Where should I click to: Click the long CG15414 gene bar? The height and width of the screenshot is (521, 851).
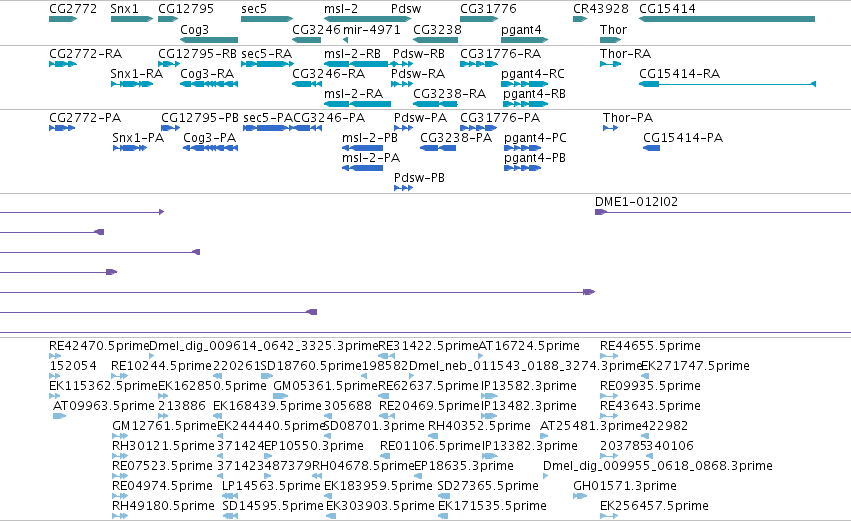(x=727, y=19)
